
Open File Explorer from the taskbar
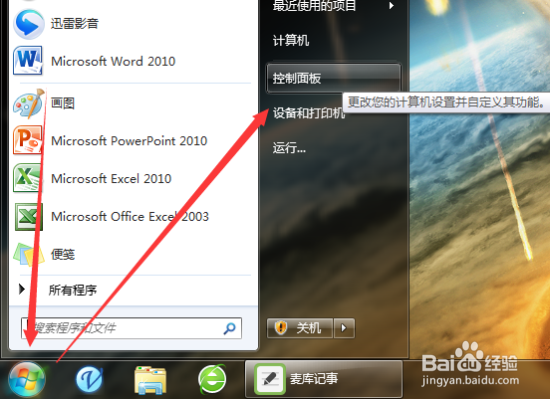pos(150,380)
